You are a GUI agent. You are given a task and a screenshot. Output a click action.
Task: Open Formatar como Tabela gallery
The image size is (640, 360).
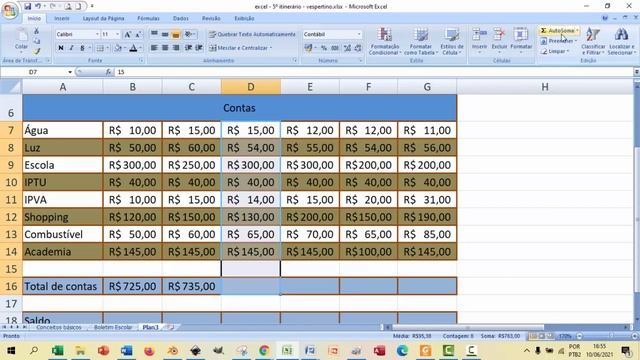421,41
